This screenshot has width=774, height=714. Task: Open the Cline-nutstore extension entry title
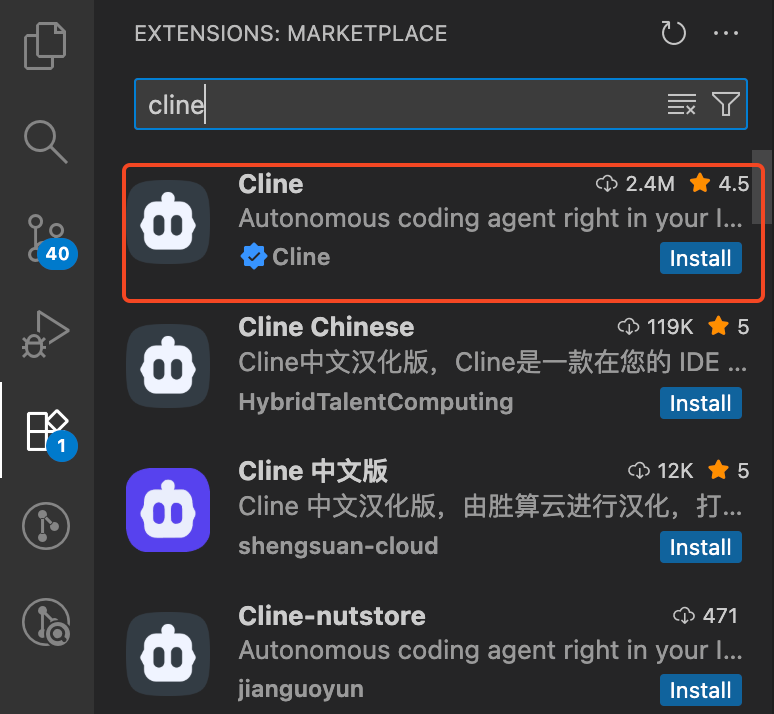(x=332, y=616)
